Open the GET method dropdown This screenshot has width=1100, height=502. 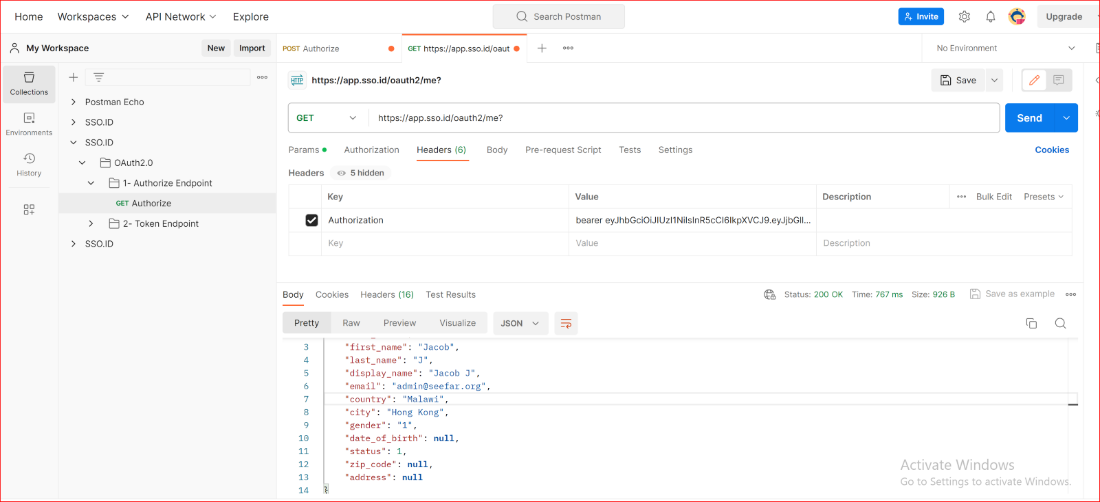point(326,118)
